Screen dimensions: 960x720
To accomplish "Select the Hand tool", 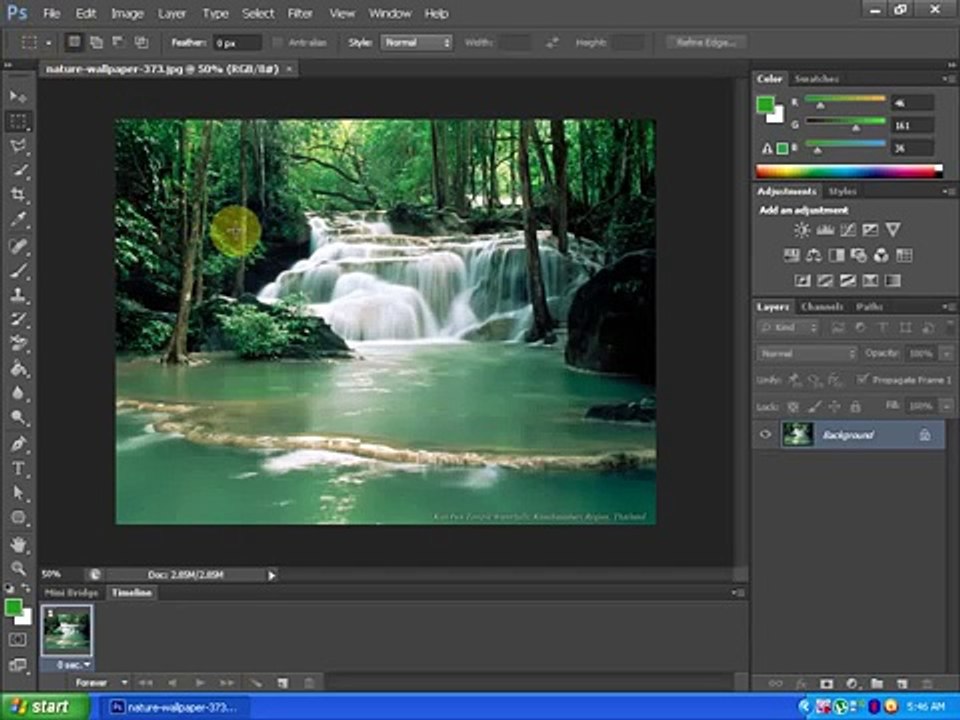I will pos(18,544).
